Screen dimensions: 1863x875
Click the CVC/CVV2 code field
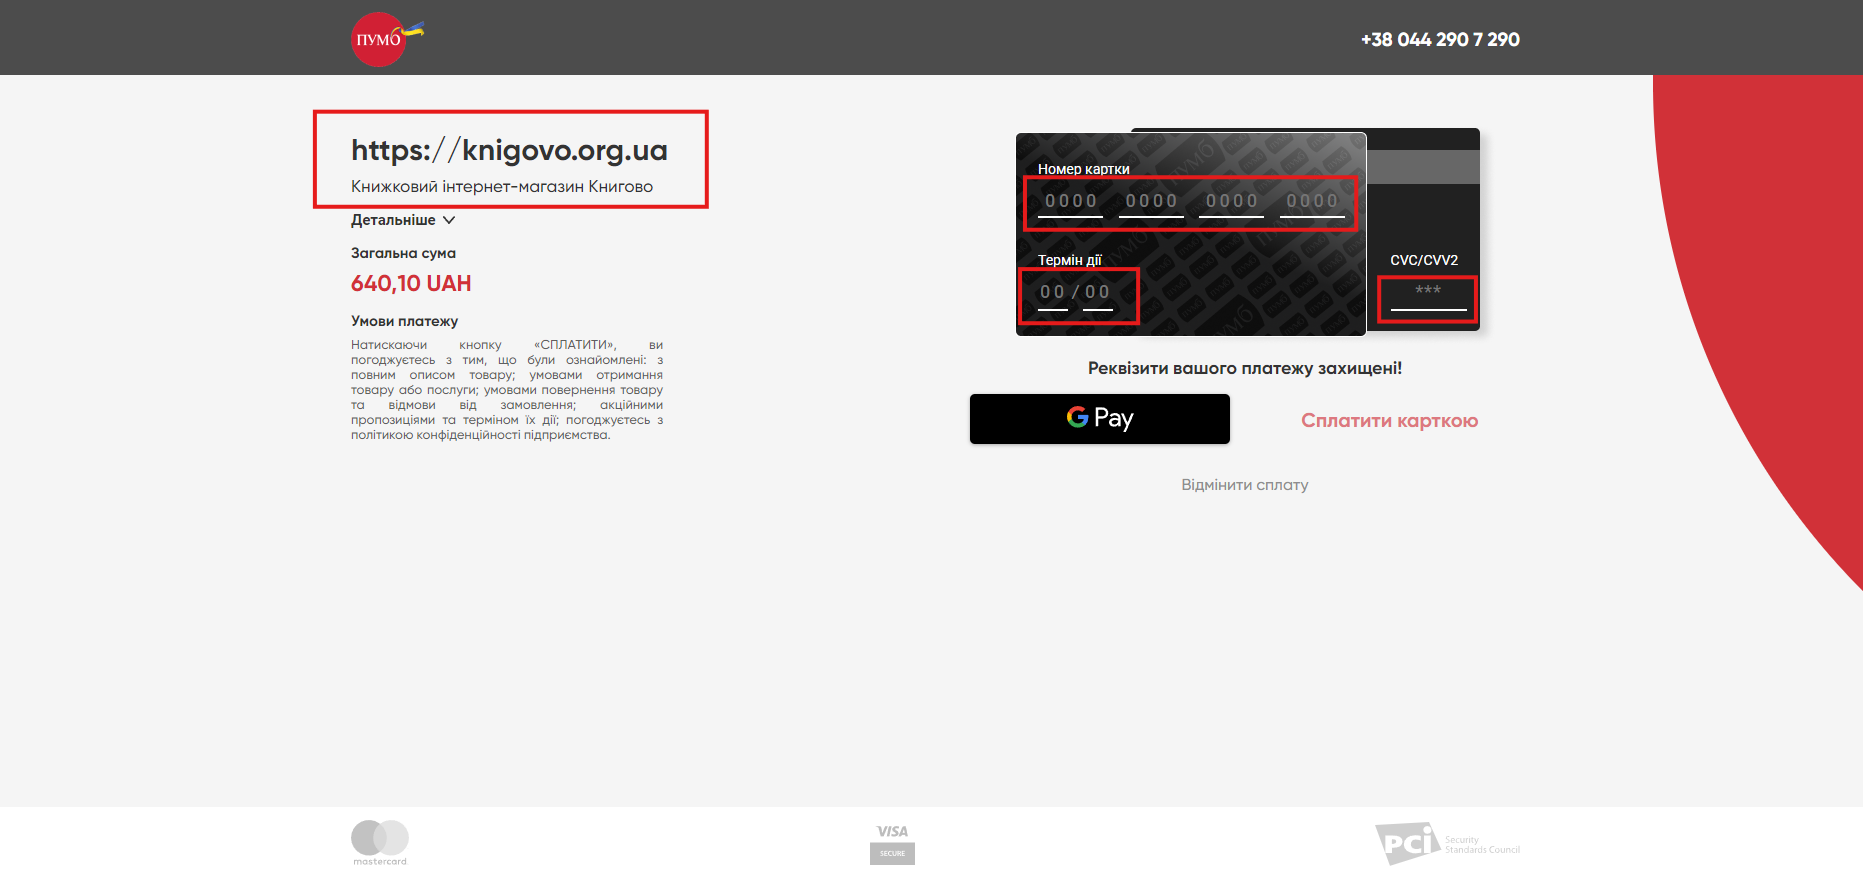tap(1428, 293)
